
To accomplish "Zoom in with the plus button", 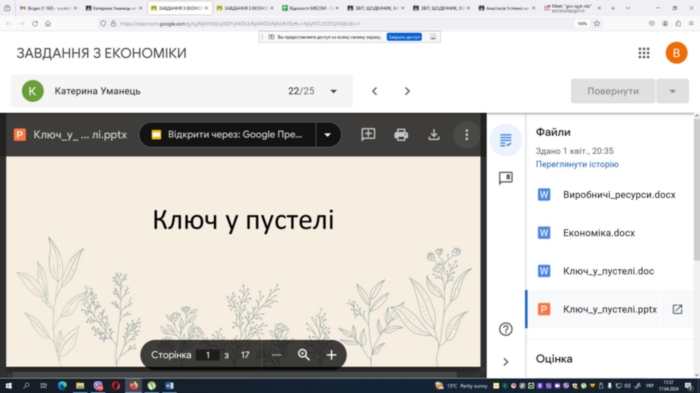I will coord(331,355).
